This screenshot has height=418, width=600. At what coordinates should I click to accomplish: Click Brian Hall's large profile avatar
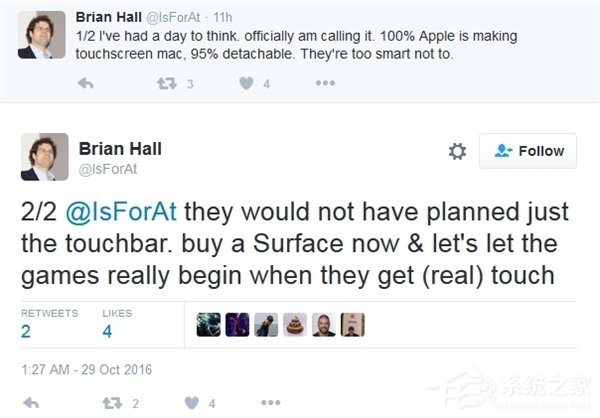(x=44, y=158)
